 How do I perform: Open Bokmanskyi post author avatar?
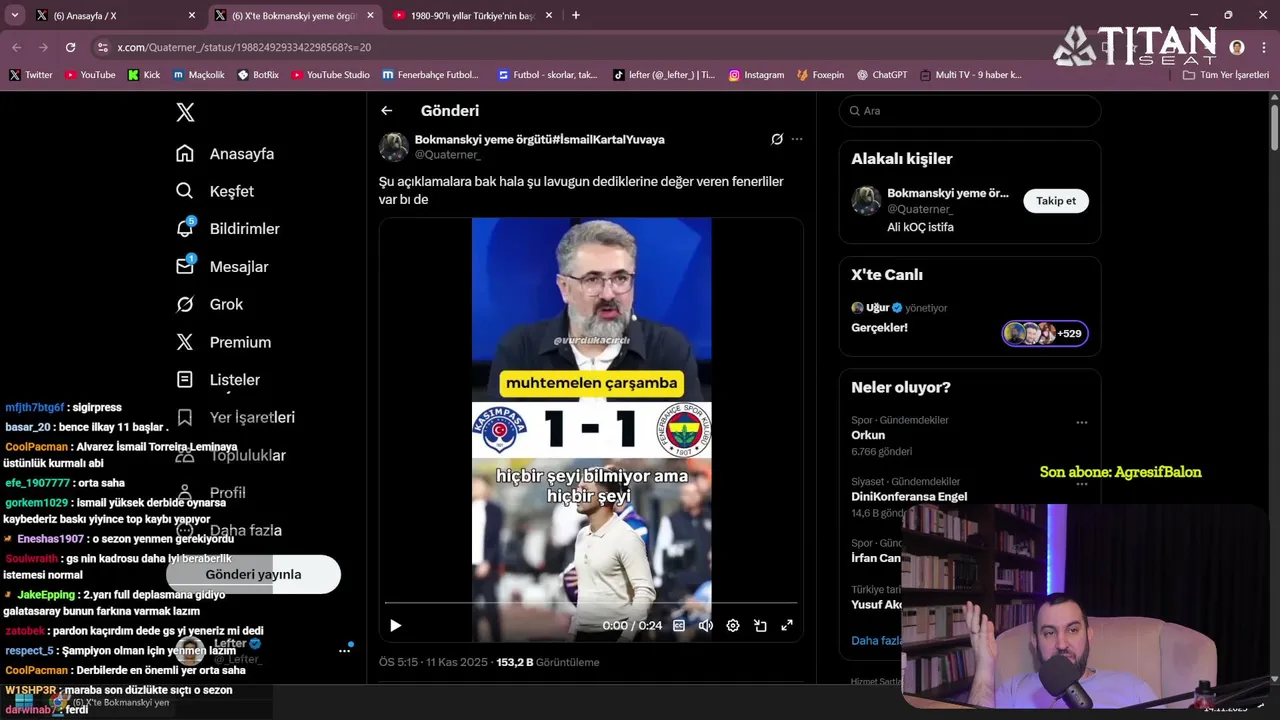pos(393,147)
